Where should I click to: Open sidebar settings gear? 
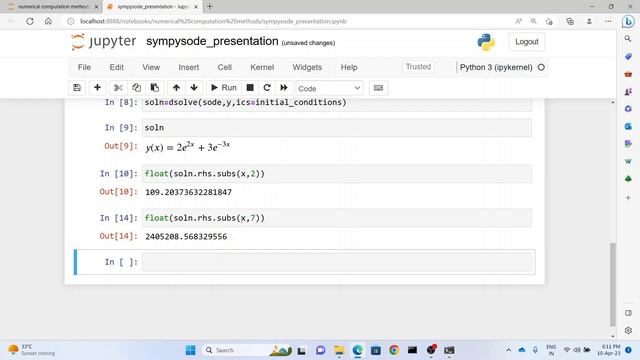628,330
